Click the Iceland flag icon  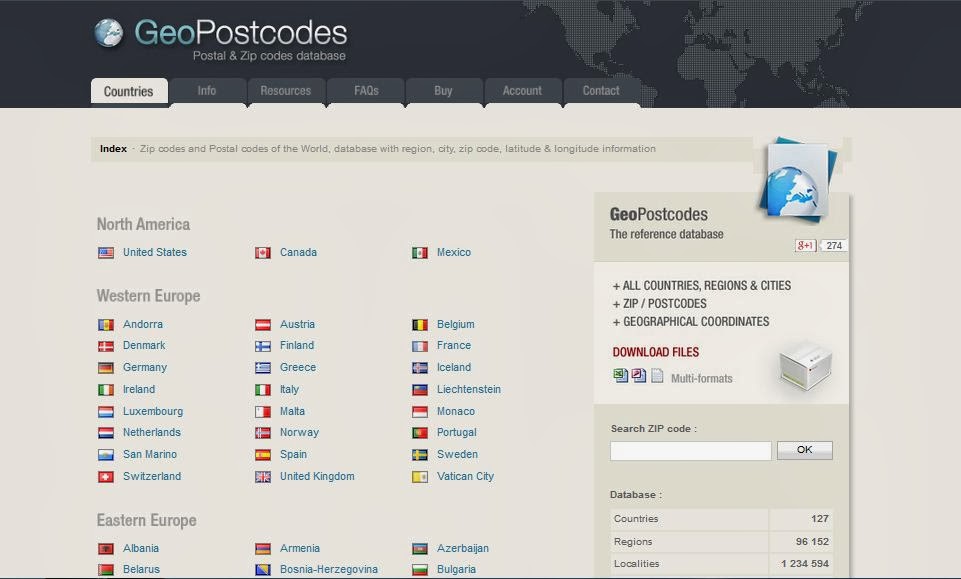[420, 368]
